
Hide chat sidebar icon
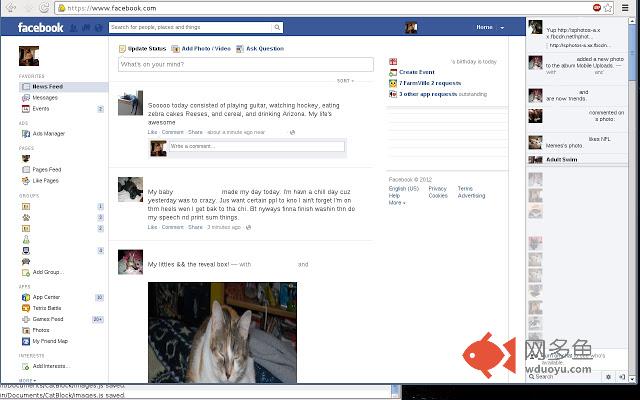(622, 377)
